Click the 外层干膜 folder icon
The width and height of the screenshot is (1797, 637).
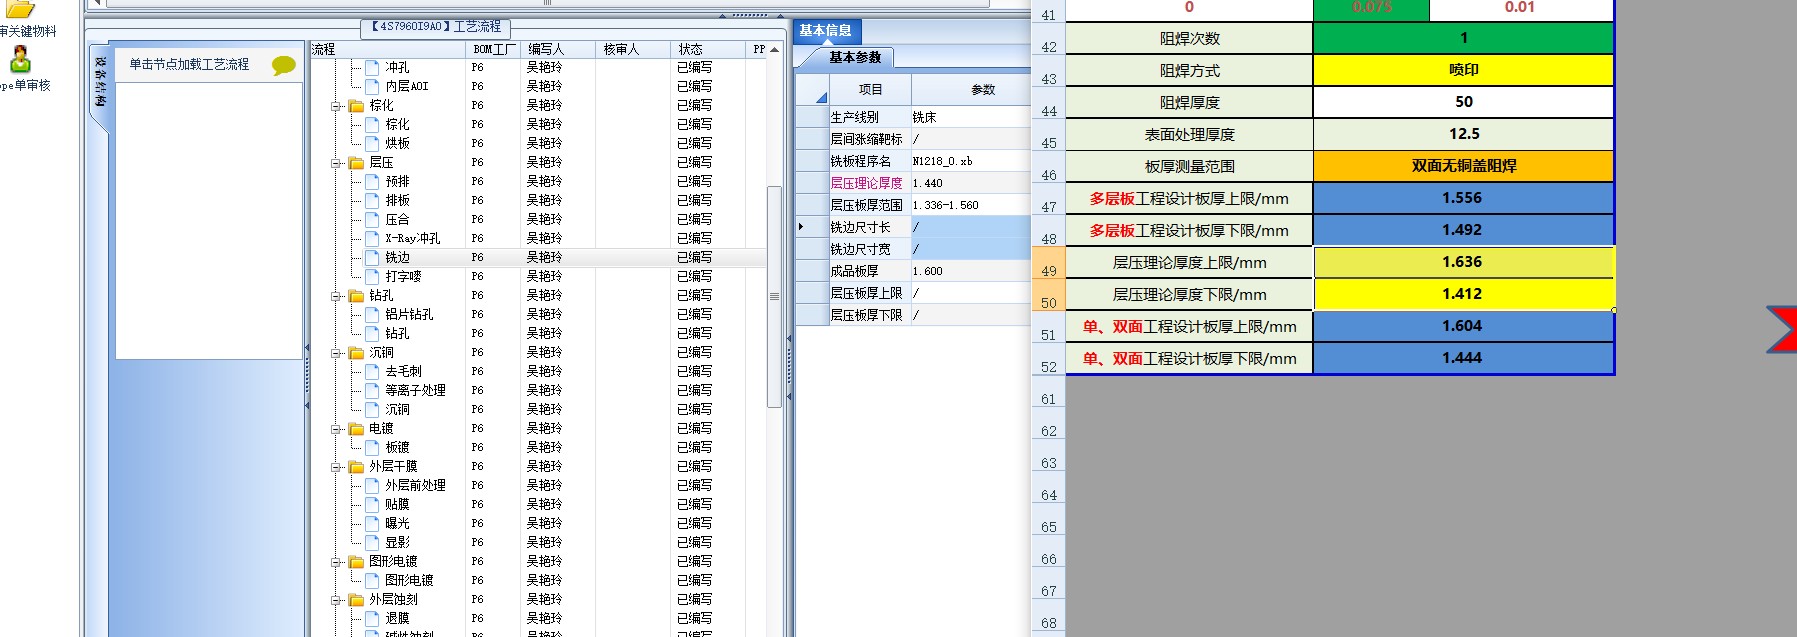356,466
